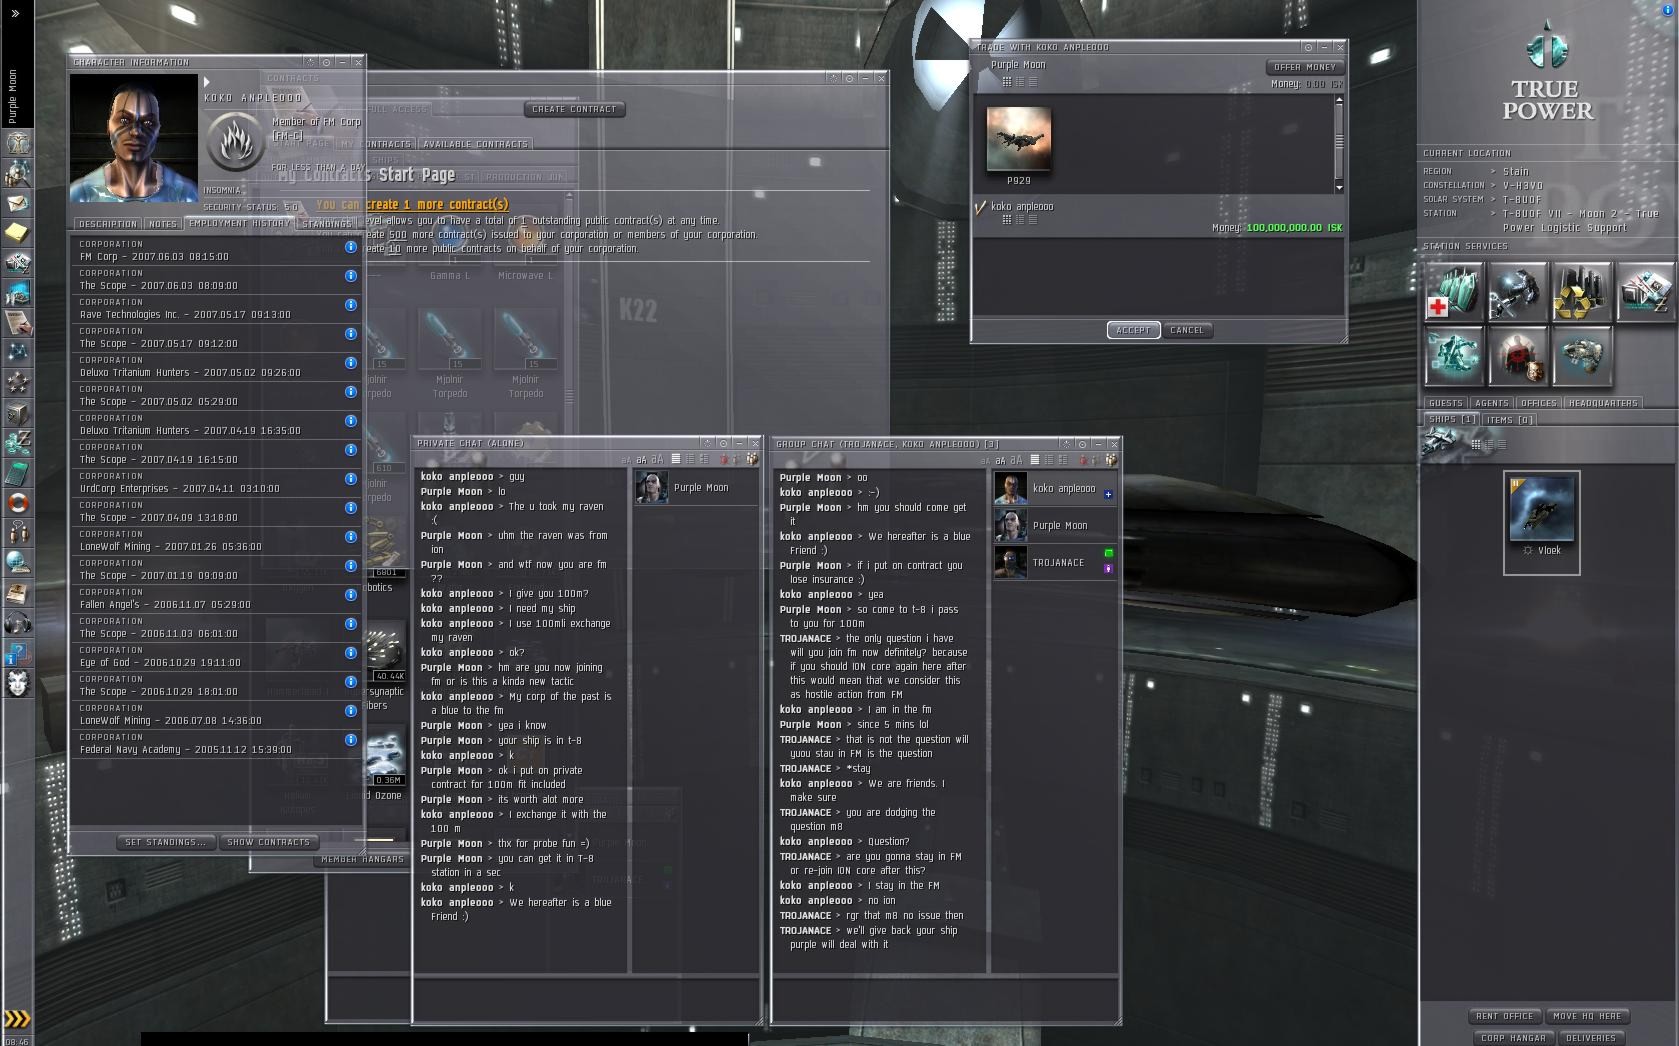Expand the sidebar using the top double chevron
This screenshot has height=1046, width=1679.
(15, 13)
